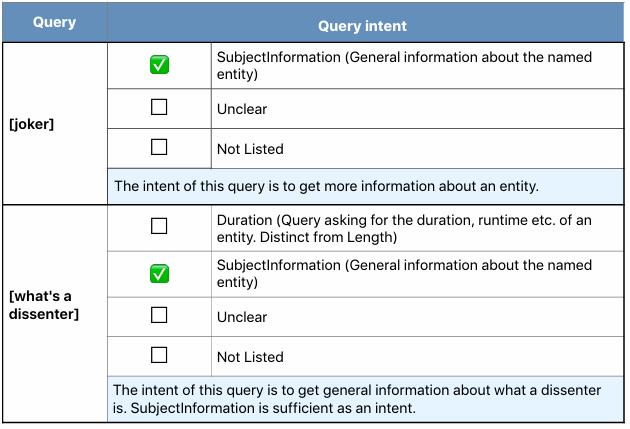Image resolution: width=630 pixels, height=429 pixels.
Task: Check the Unclear box for joker query
Action: (x=159, y=107)
